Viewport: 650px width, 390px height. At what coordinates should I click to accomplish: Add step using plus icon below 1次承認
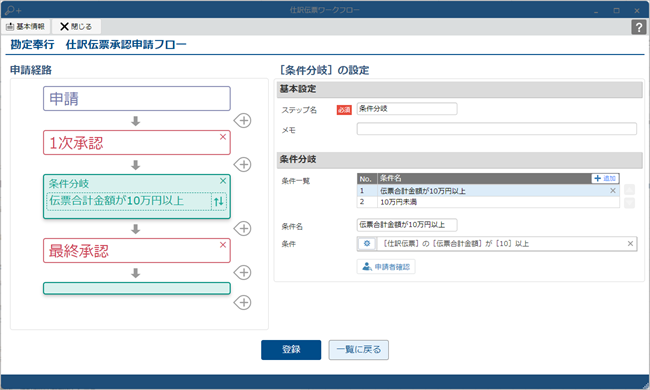click(243, 165)
